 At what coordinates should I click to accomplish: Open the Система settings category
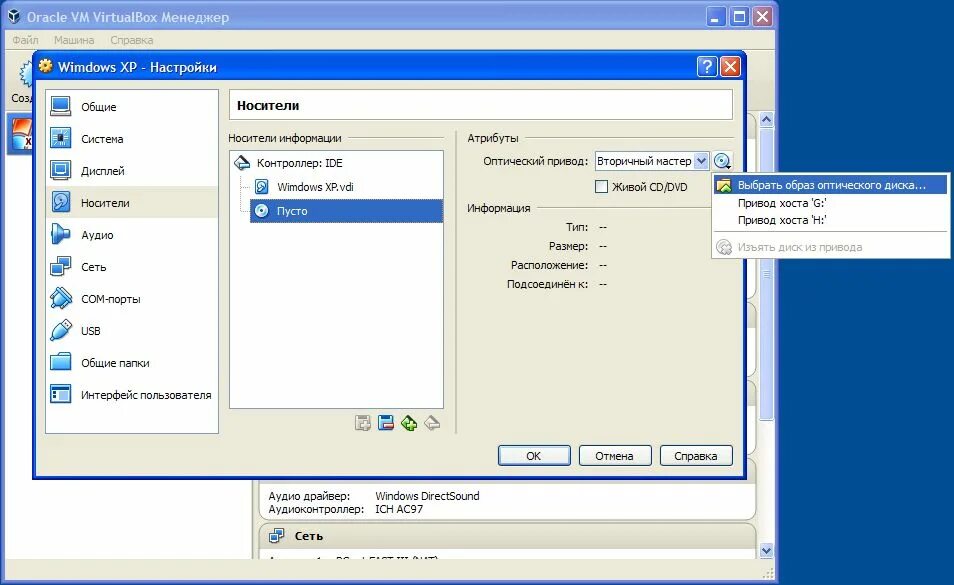(x=131, y=139)
